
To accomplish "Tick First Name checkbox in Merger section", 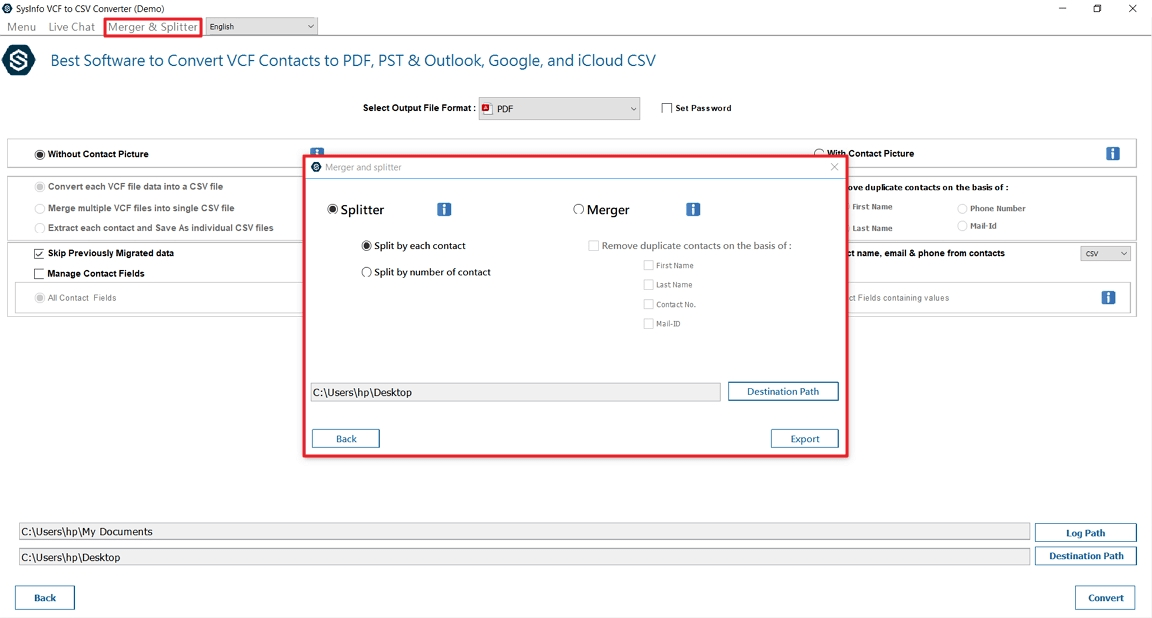I will coord(648,265).
